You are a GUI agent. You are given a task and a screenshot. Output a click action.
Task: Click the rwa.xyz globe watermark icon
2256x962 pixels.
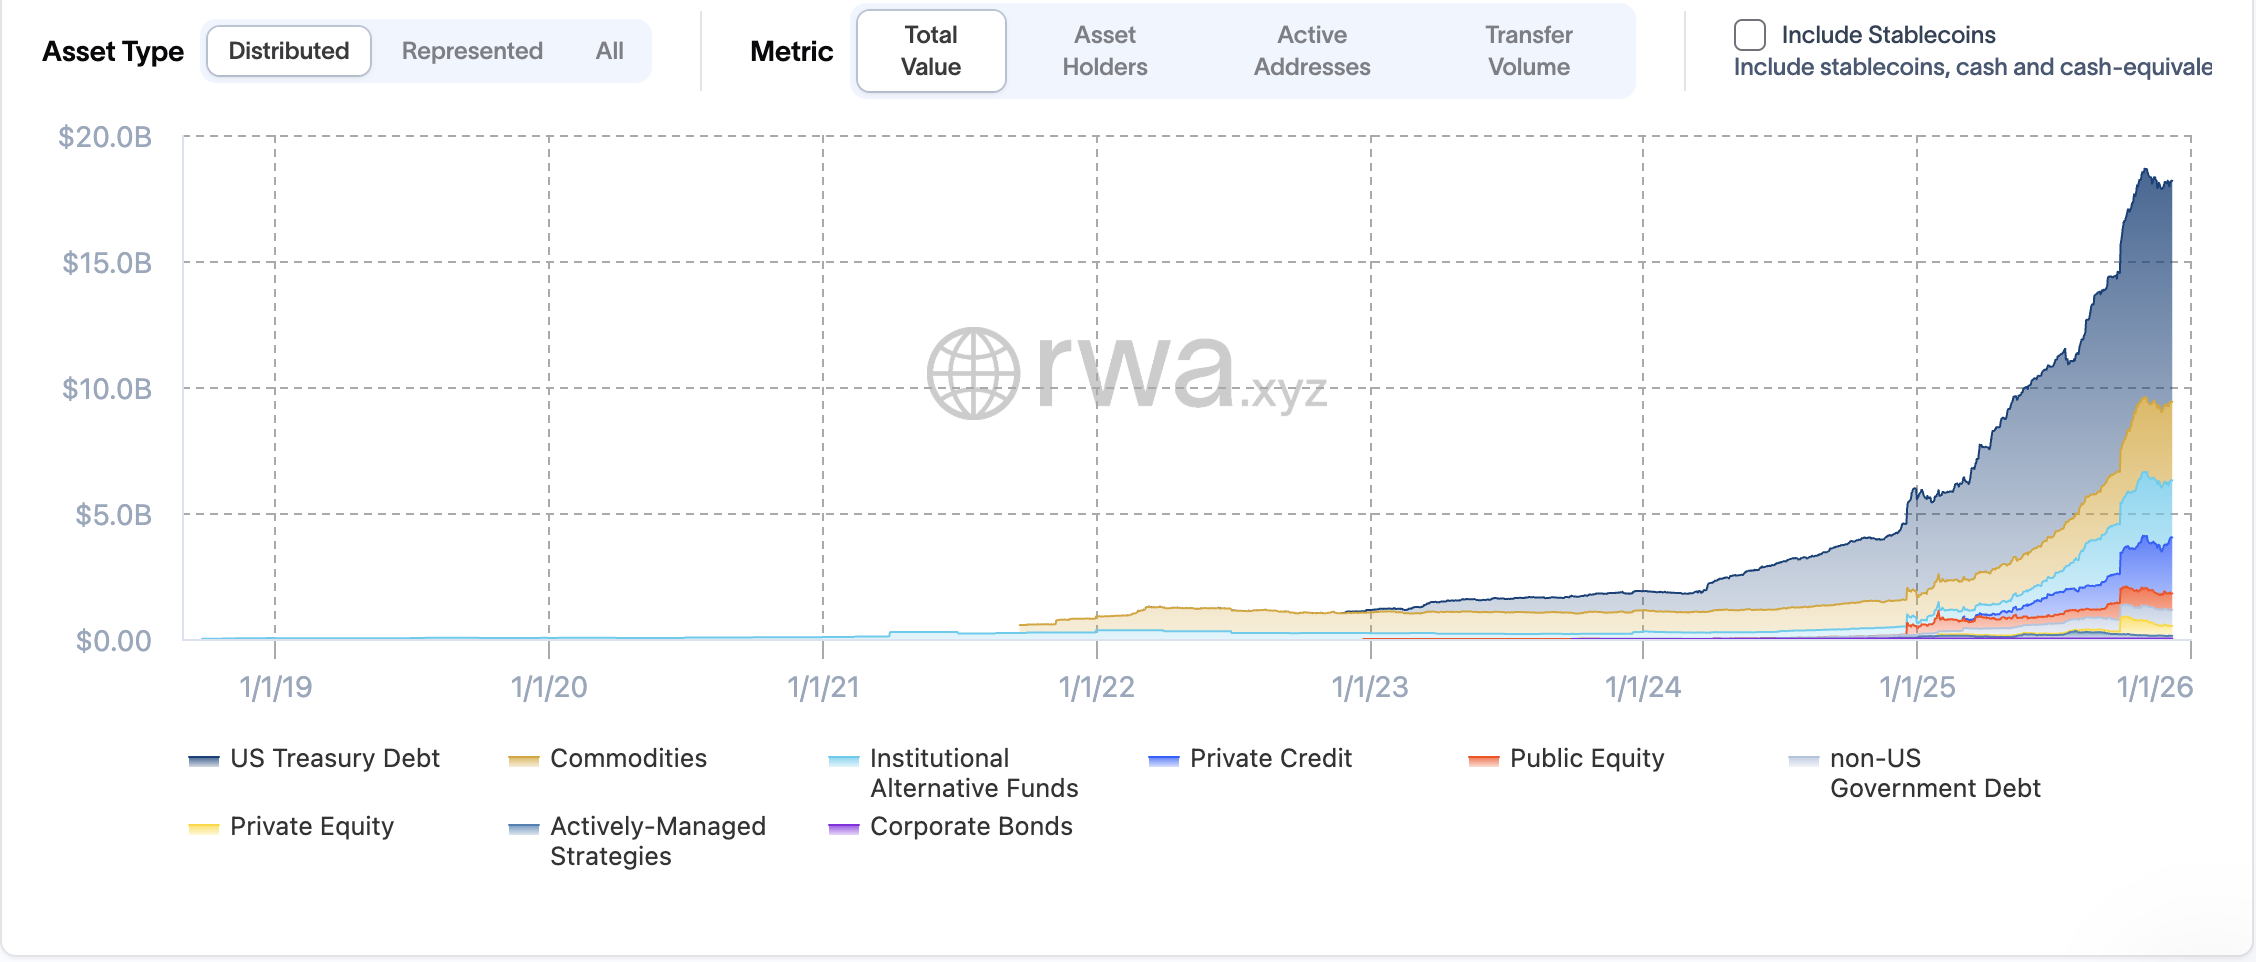tap(973, 373)
